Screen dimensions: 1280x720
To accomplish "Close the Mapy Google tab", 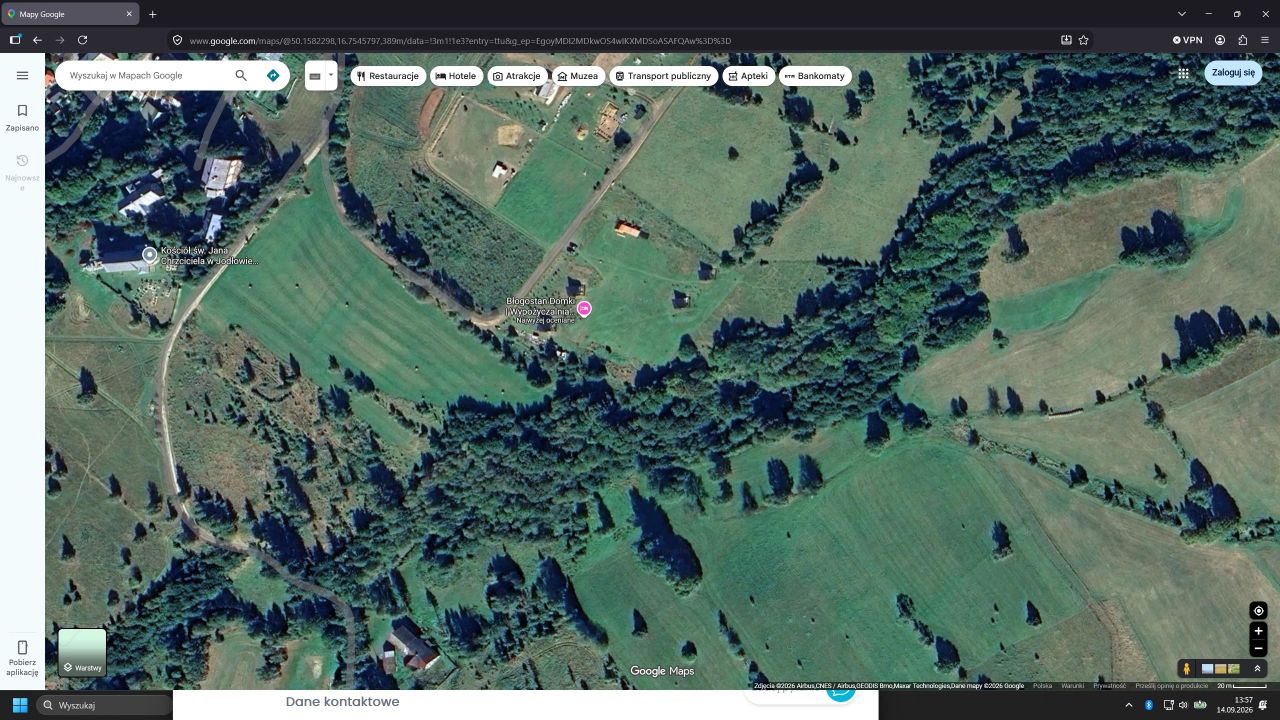I will coord(129,14).
